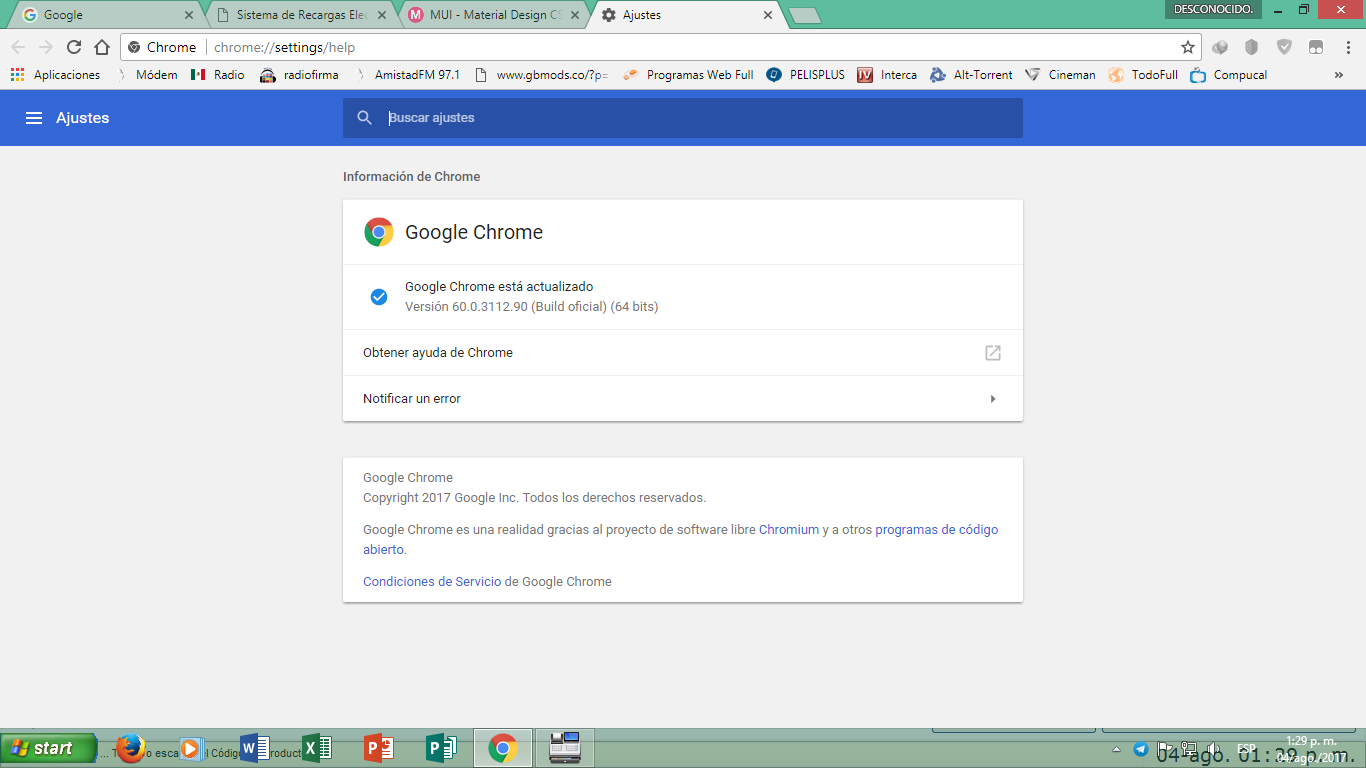Open the PELISPLUS bookmark
This screenshot has width=1366, height=768.
pyautogui.click(x=806, y=75)
